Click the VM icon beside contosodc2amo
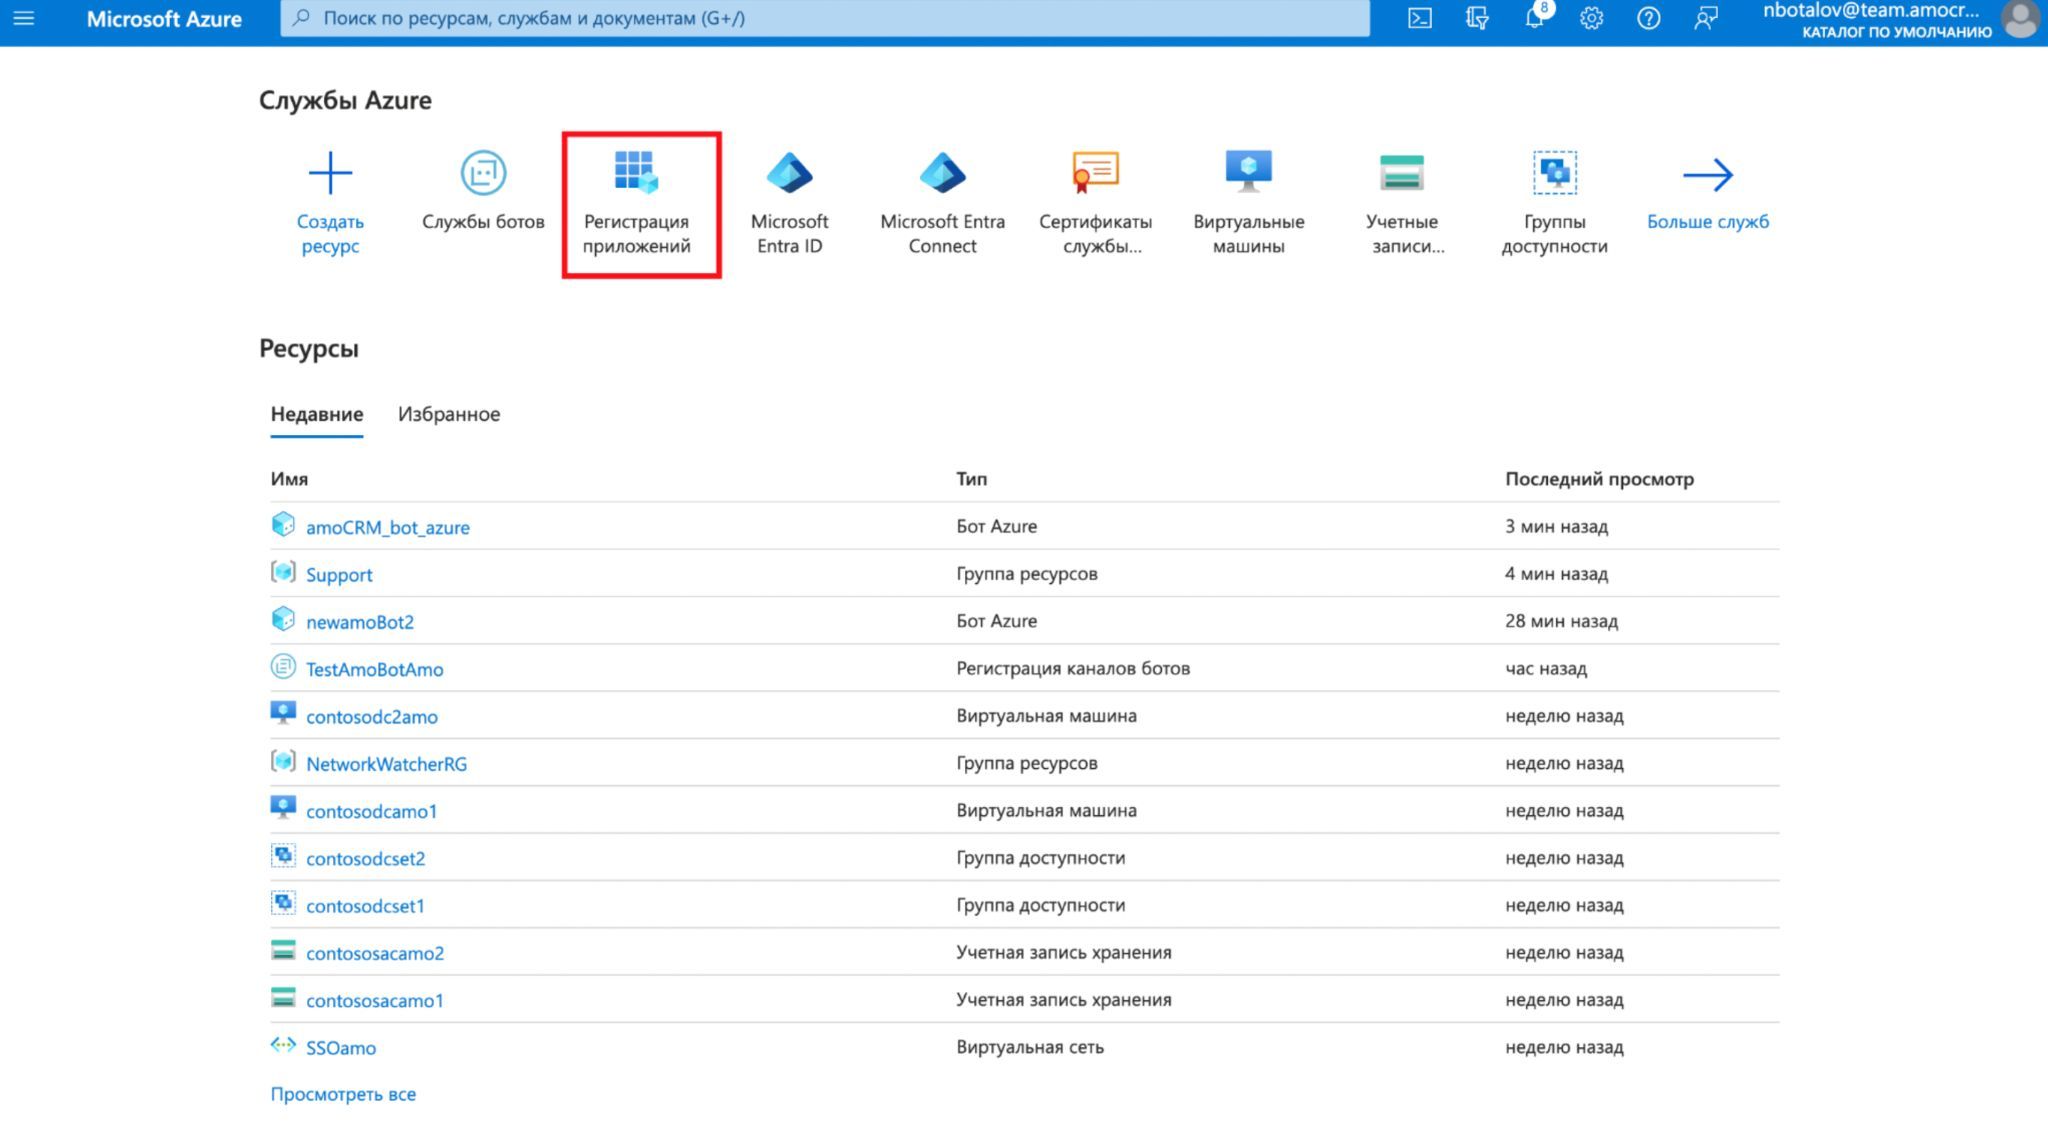The width and height of the screenshot is (2048, 1128). pyautogui.click(x=283, y=714)
